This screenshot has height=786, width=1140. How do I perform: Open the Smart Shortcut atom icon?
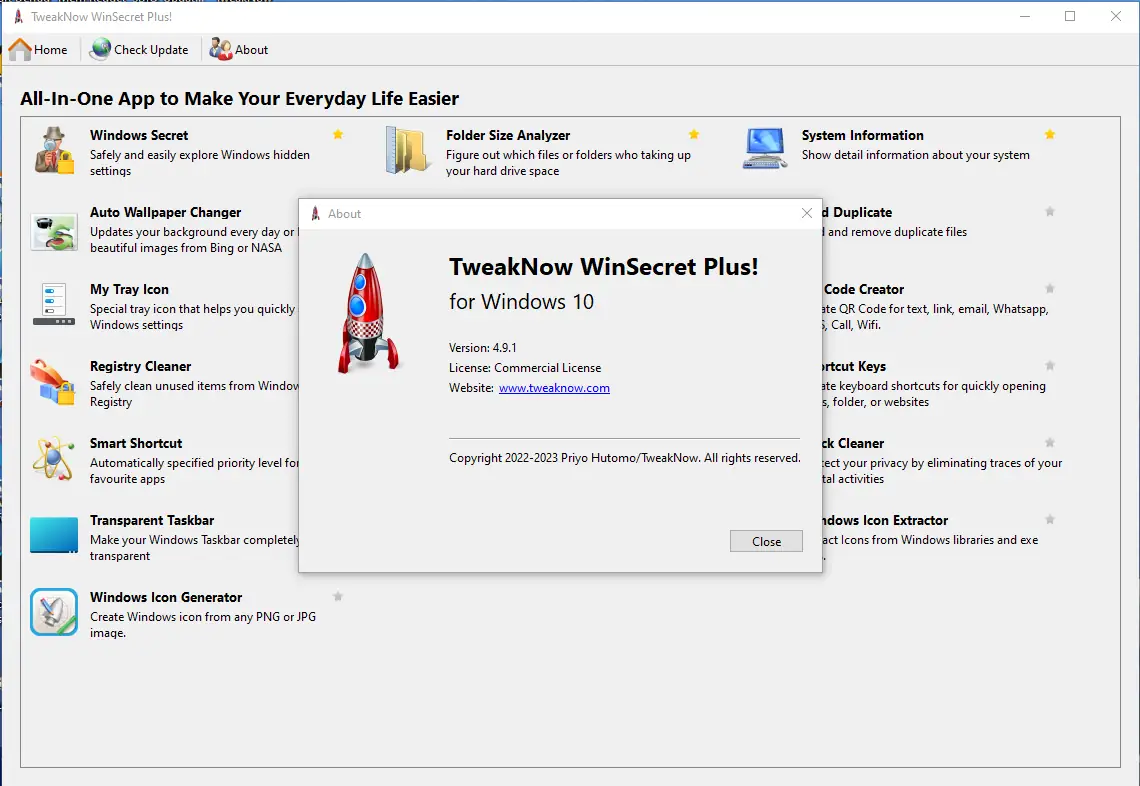point(53,458)
